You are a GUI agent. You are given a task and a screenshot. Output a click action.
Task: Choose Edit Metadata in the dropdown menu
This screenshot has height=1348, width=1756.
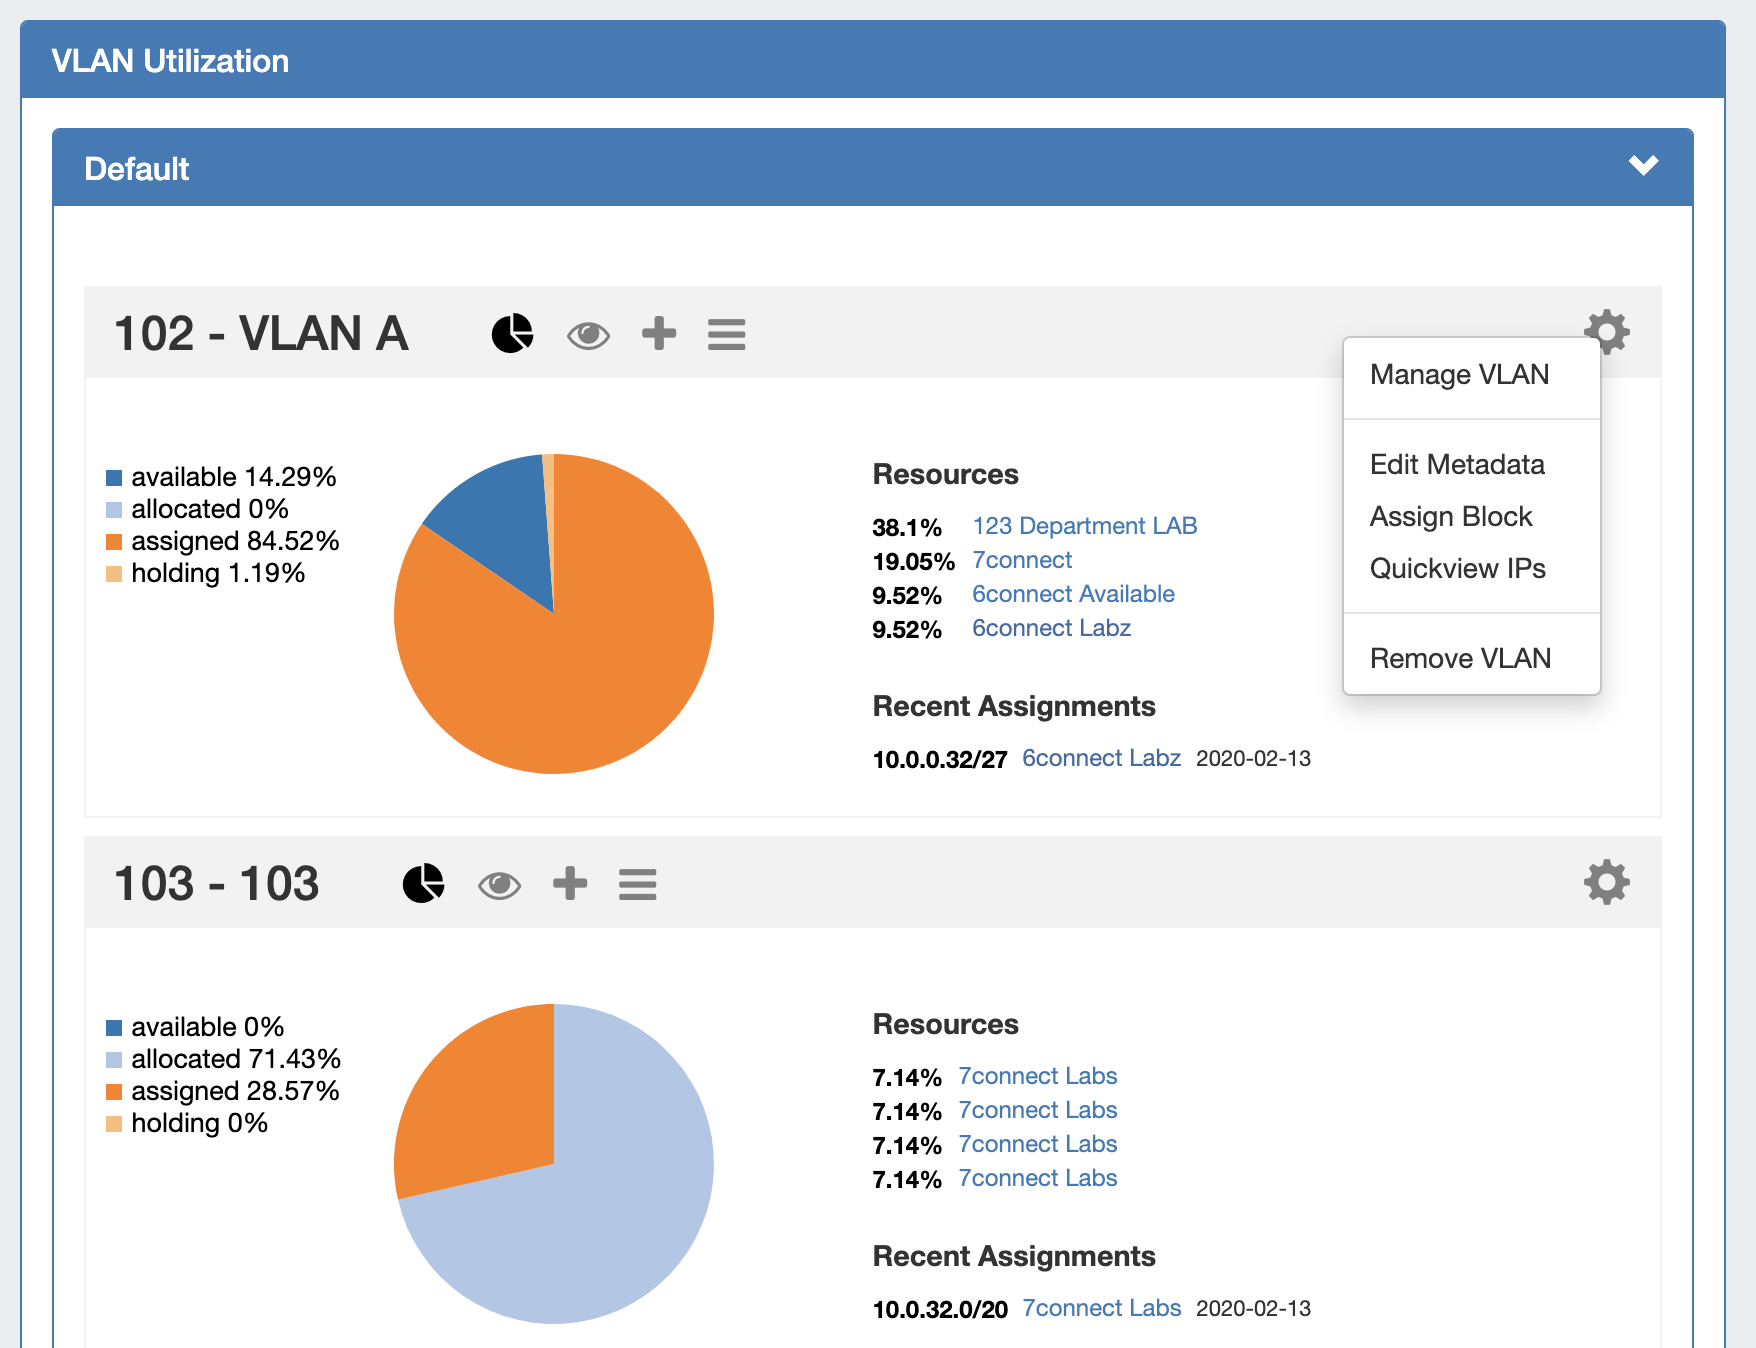point(1457,464)
